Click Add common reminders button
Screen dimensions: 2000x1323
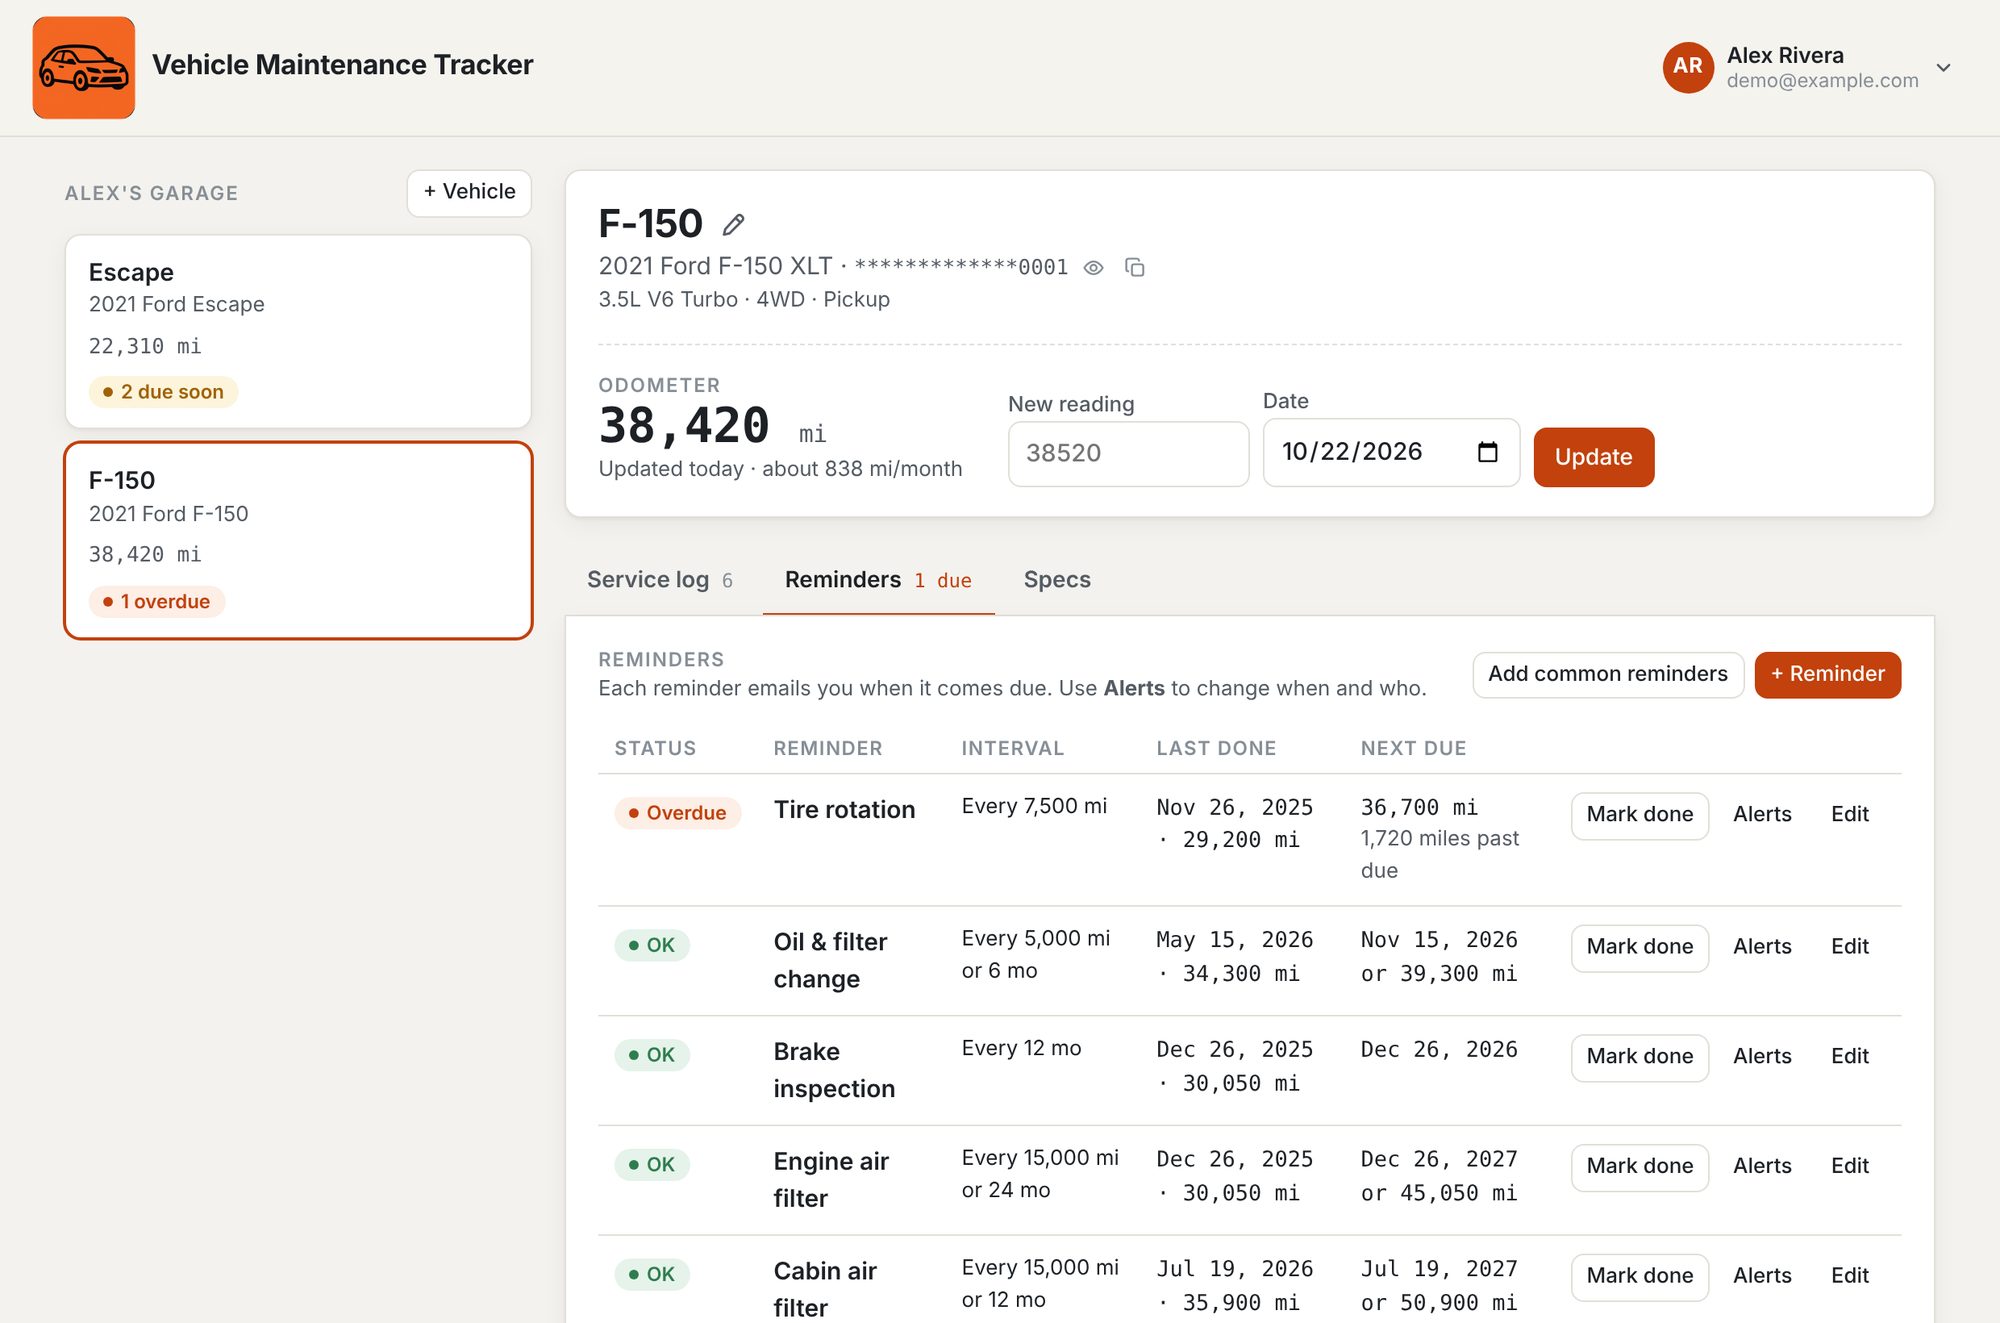pos(1608,675)
